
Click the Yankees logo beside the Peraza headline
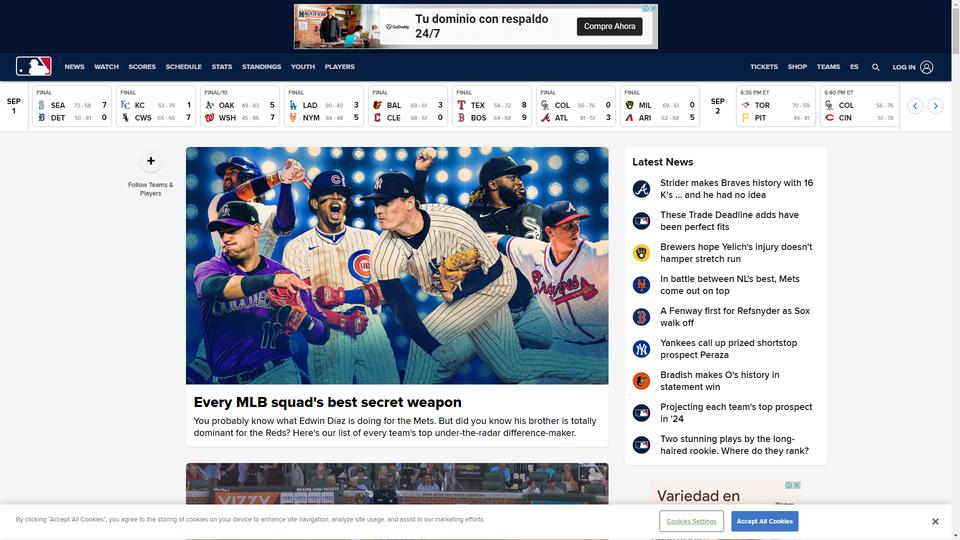click(x=641, y=349)
